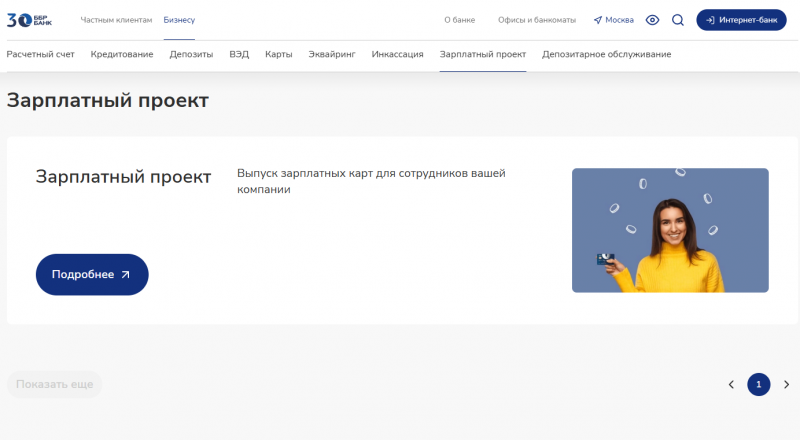The height and width of the screenshot is (440, 800).
Task: Click the Выпуск зарплатных карт description text
Action: click(371, 181)
